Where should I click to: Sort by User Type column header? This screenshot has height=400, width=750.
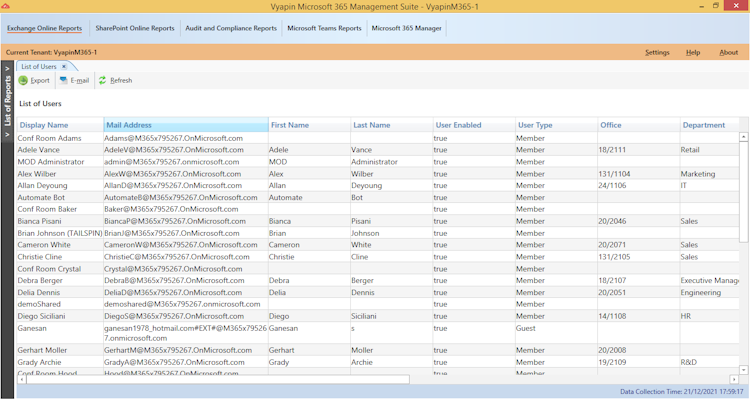pos(556,125)
